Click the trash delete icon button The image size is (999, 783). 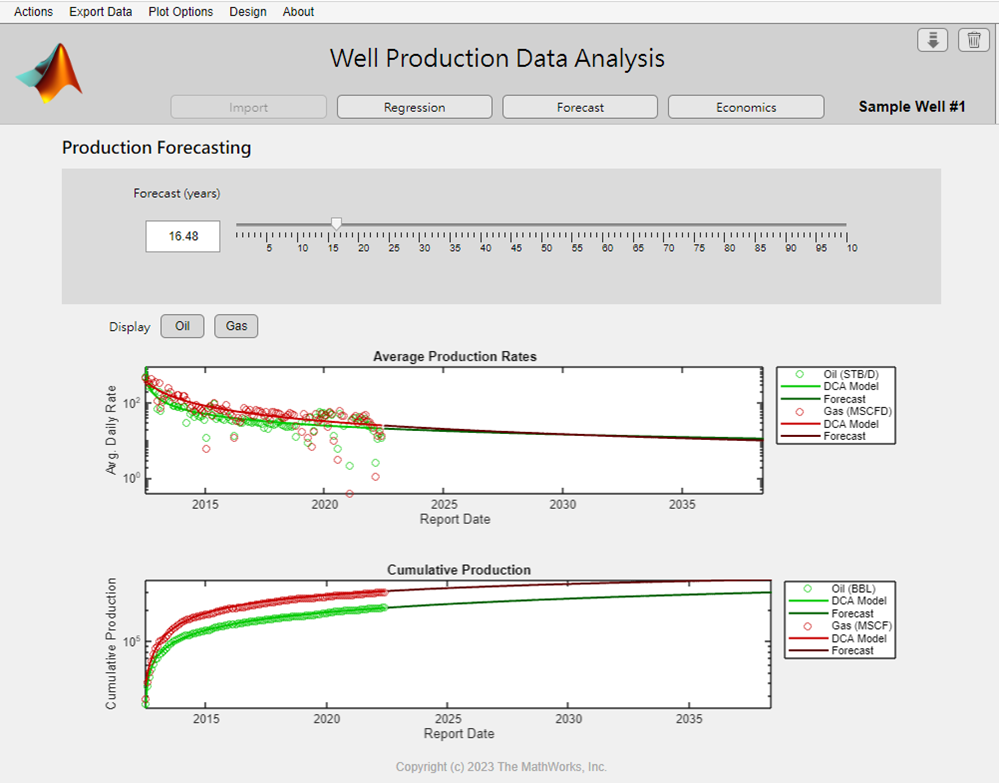(973, 40)
